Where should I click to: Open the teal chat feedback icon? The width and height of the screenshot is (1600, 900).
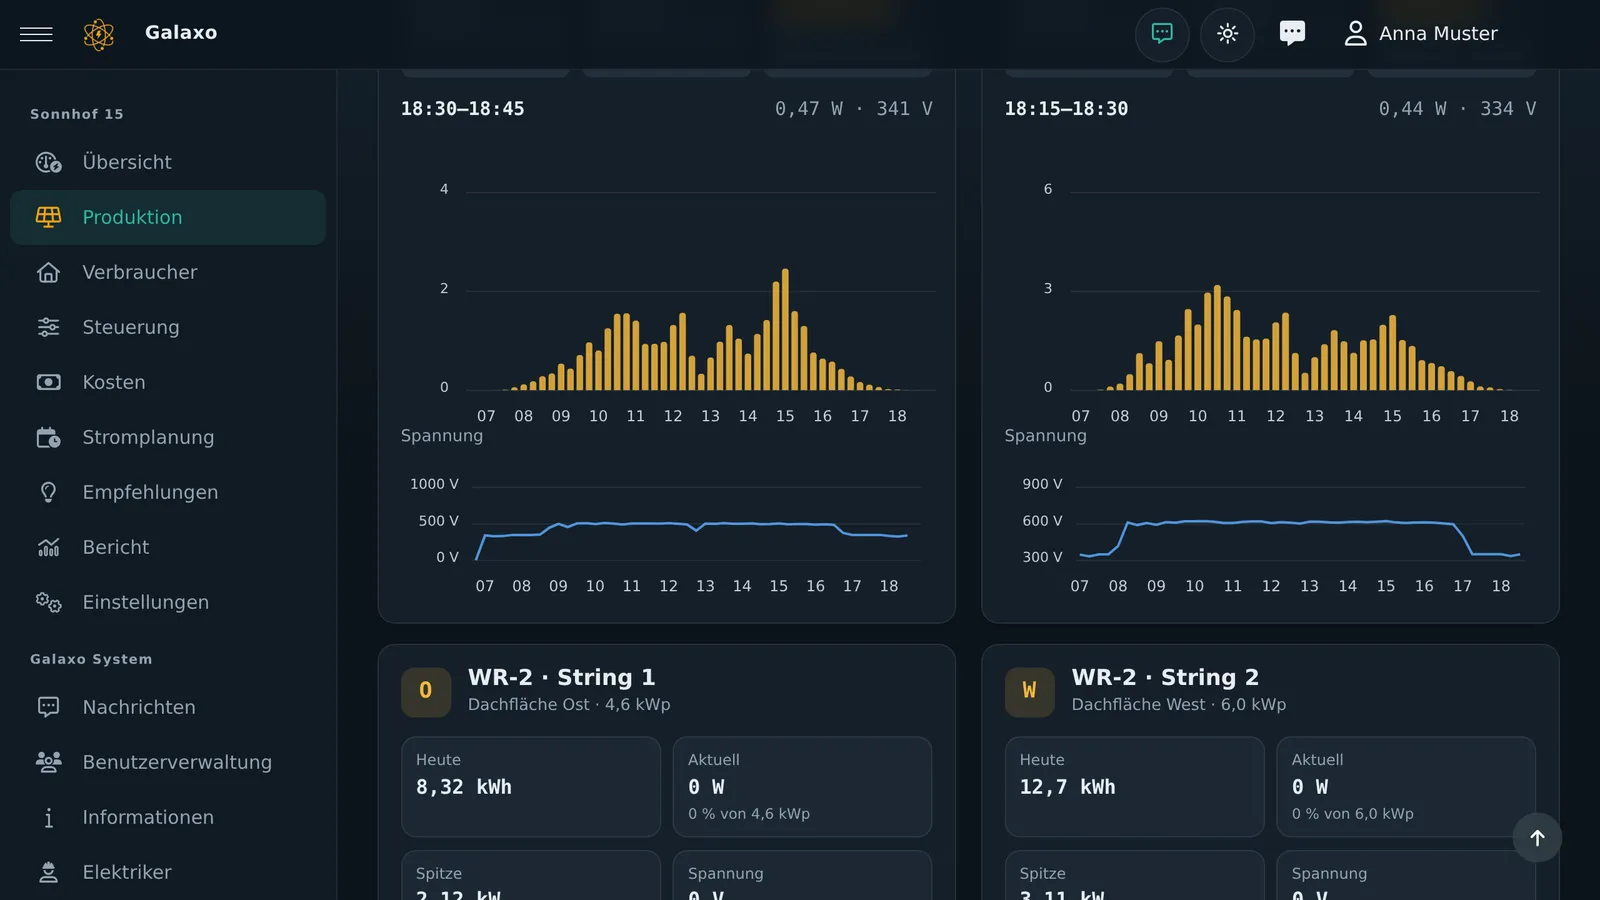(1162, 34)
